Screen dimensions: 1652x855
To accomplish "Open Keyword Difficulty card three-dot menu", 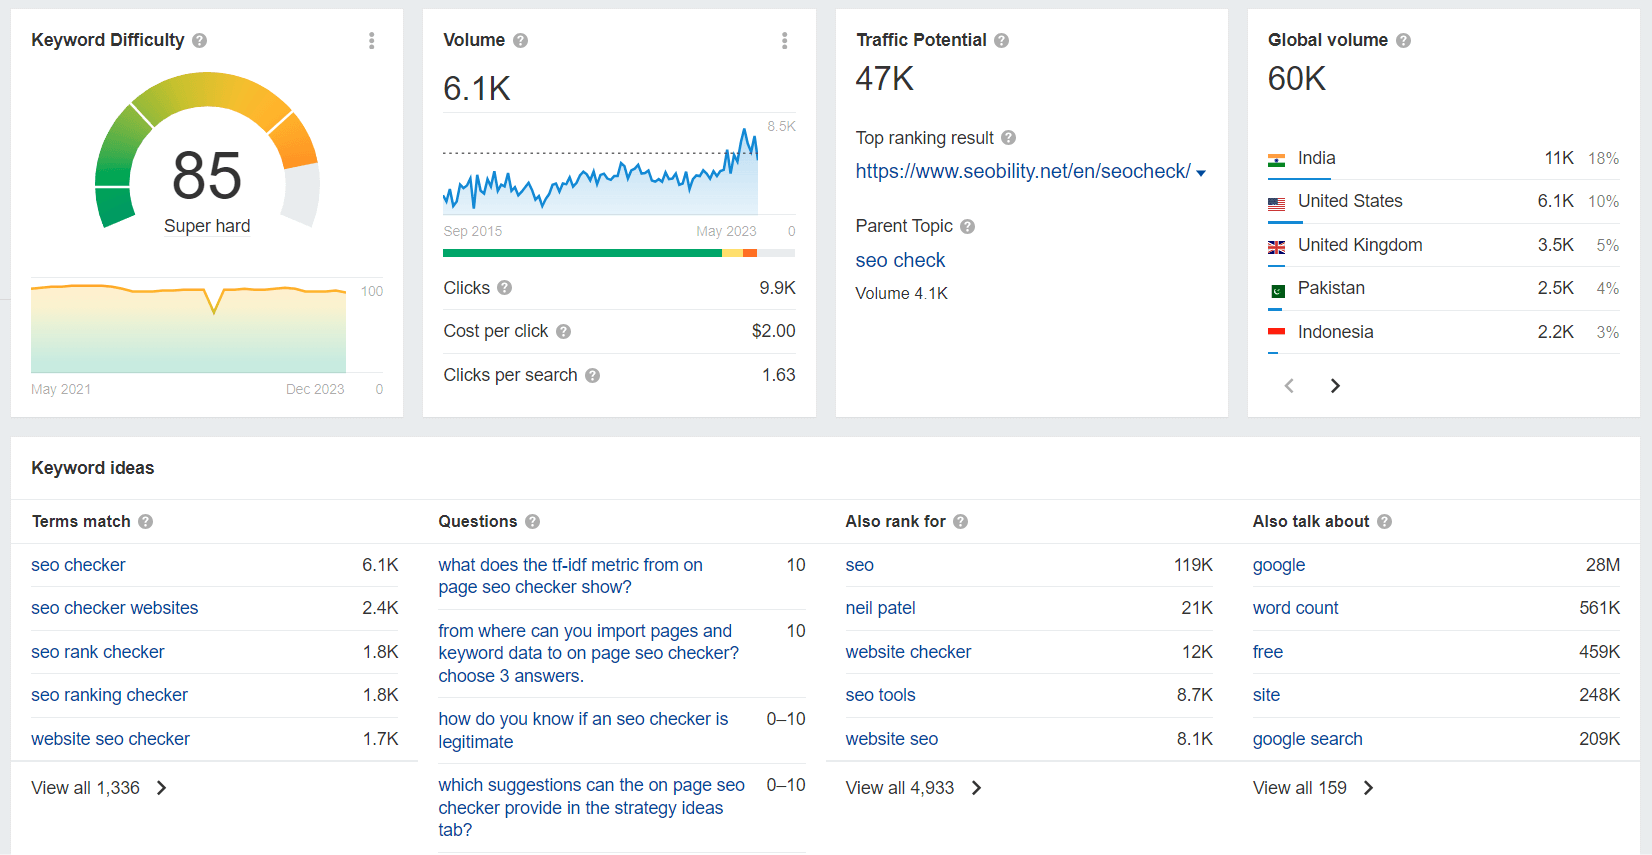I will [x=372, y=40].
